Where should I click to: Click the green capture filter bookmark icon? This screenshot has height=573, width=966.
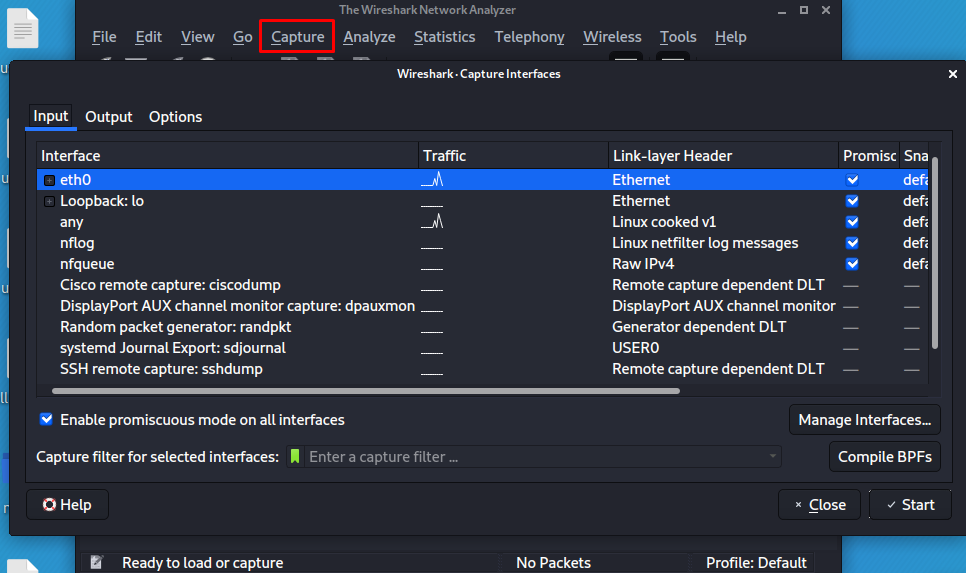[295, 457]
